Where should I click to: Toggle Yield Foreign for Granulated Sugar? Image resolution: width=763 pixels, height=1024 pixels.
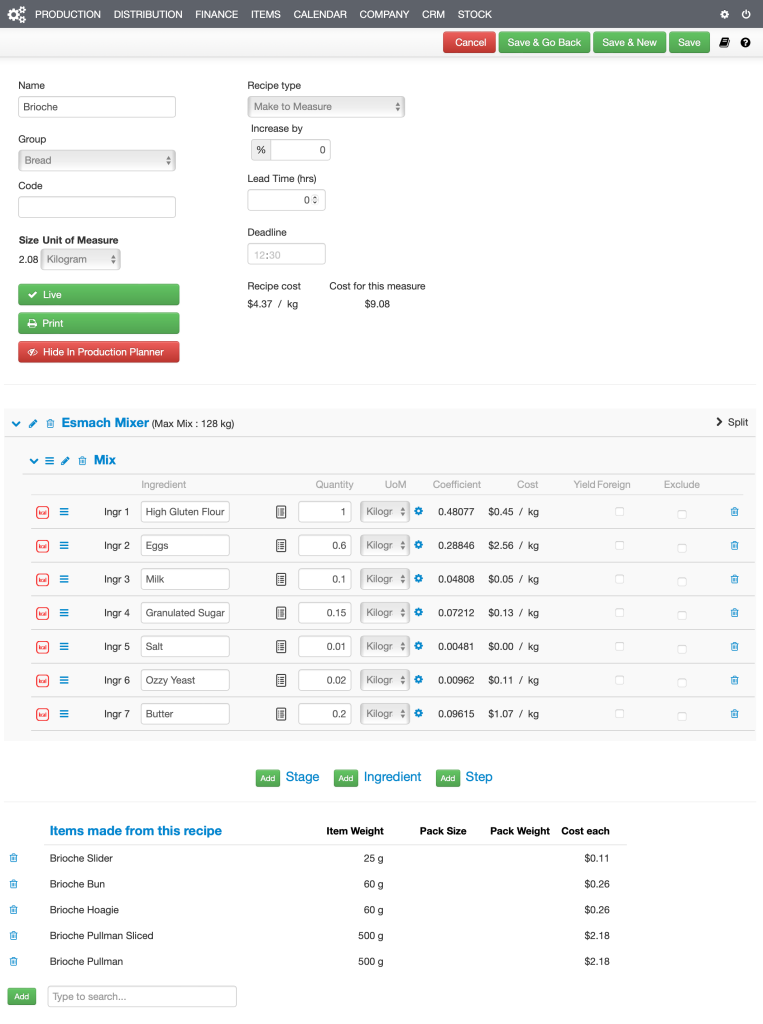pos(619,613)
